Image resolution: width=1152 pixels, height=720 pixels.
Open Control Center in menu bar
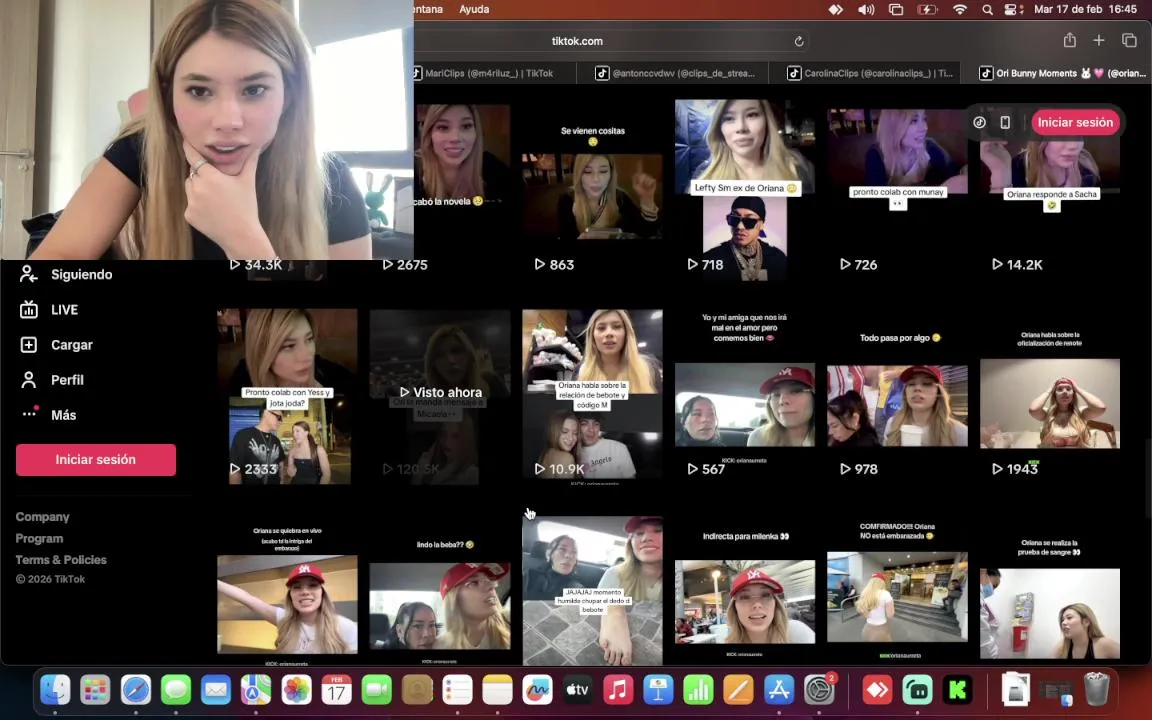(x=1013, y=10)
